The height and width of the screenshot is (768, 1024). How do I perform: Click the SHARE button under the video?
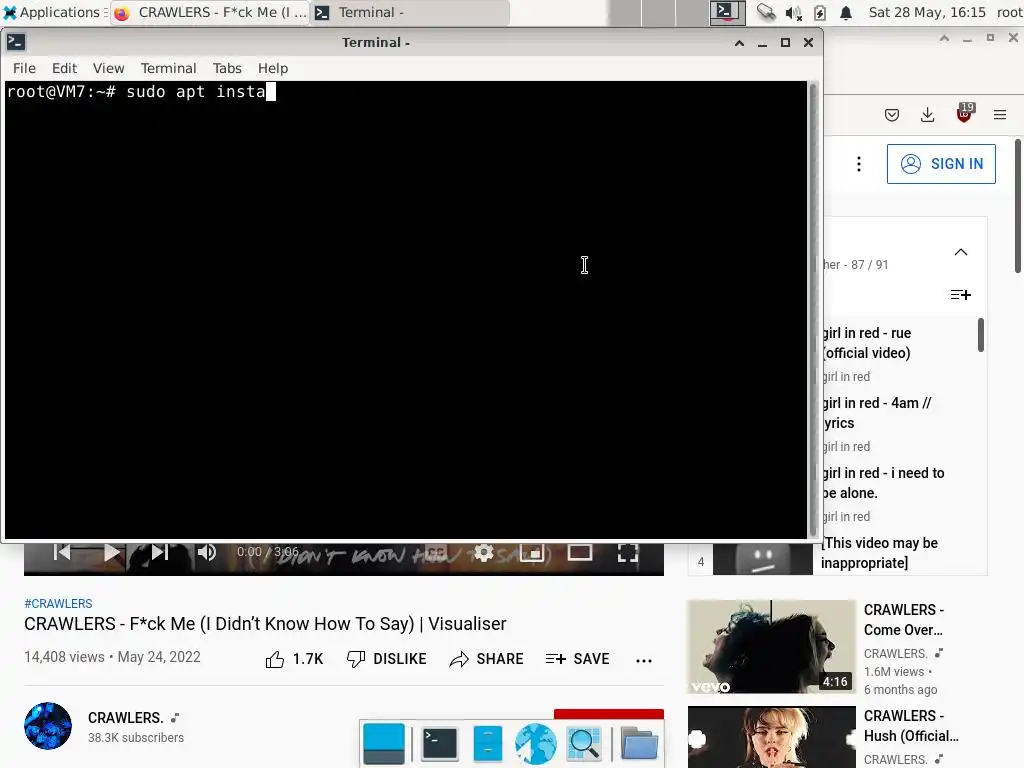tap(487, 659)
